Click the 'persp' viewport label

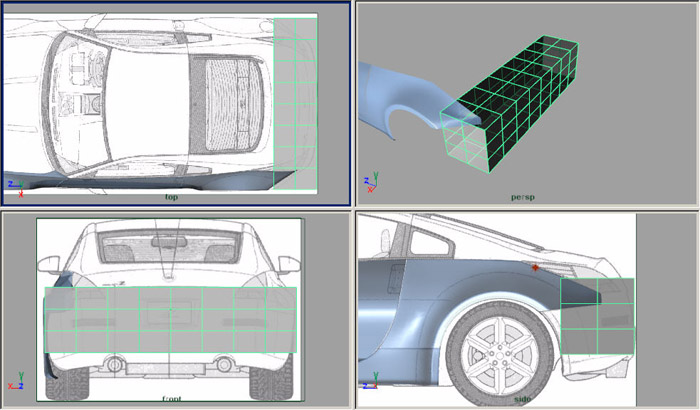click(522, 197)
